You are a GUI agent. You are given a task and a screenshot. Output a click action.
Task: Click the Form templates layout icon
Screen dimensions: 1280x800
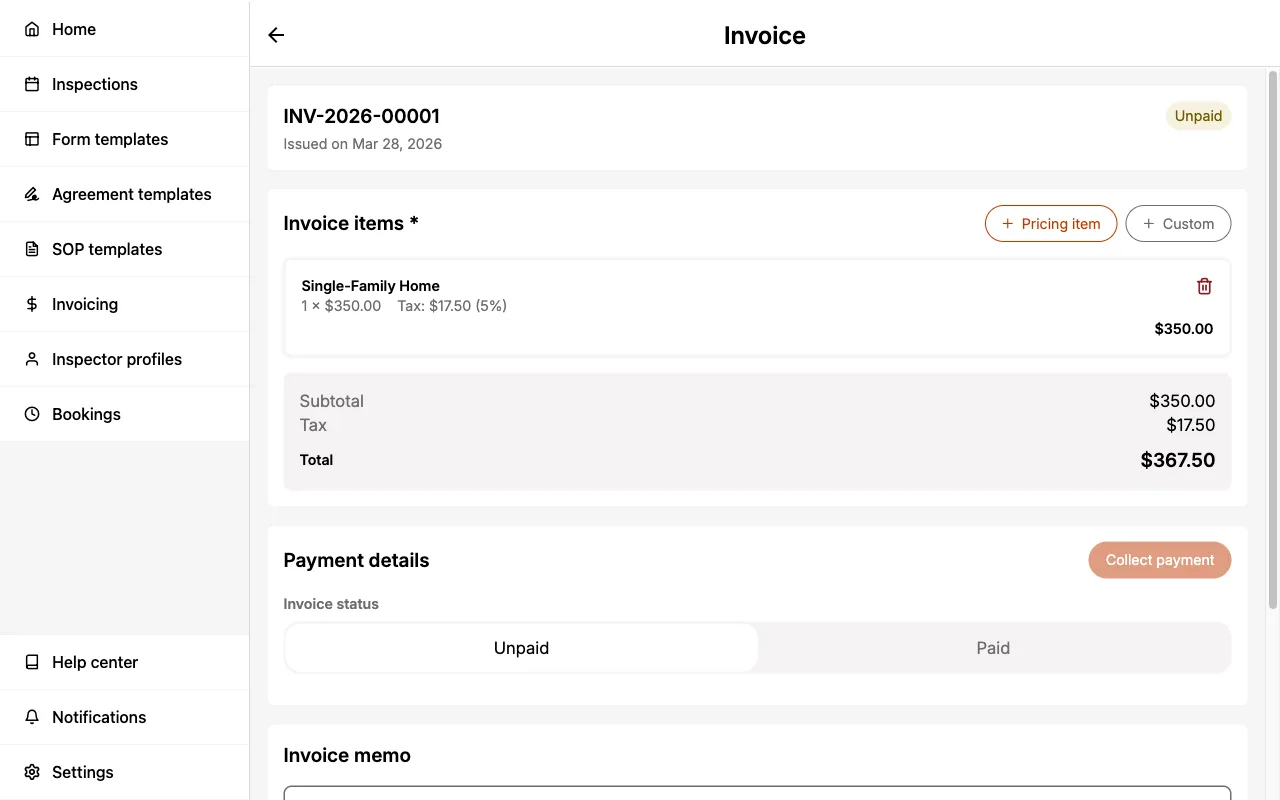pyautogui.click(x=32, y=139)
